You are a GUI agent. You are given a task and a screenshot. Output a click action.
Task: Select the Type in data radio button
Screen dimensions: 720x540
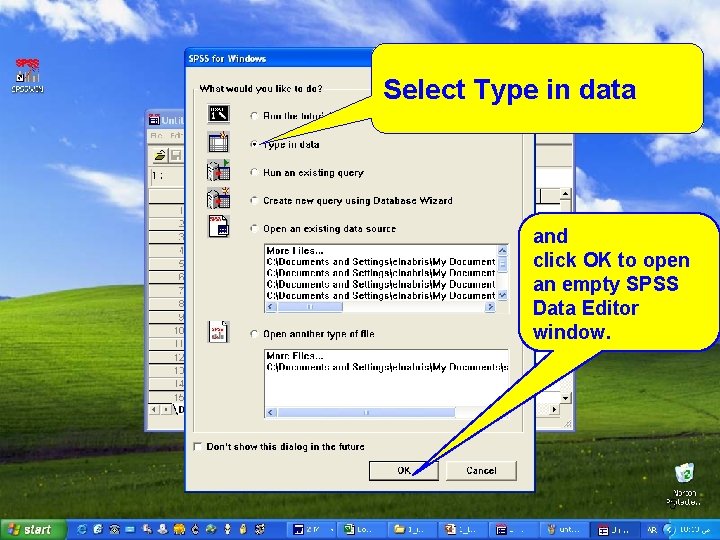254,144
